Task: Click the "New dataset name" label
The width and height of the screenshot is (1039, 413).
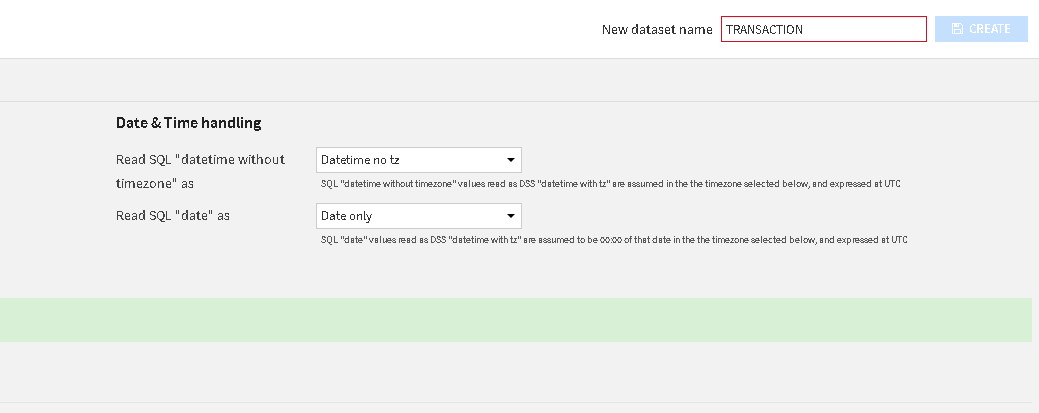Action: coord(657,29)
